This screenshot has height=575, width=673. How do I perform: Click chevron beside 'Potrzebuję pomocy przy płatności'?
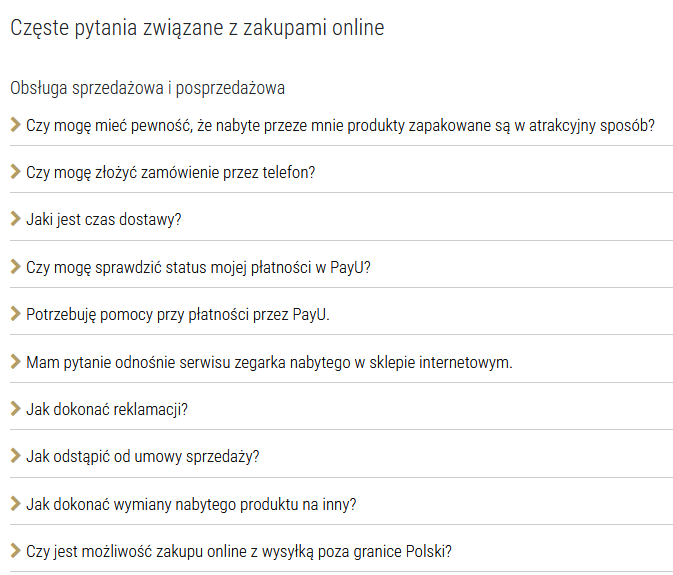15,314
